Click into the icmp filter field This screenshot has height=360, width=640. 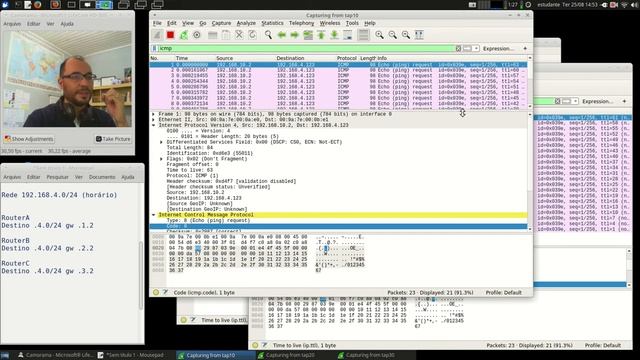tap(306, 49)
